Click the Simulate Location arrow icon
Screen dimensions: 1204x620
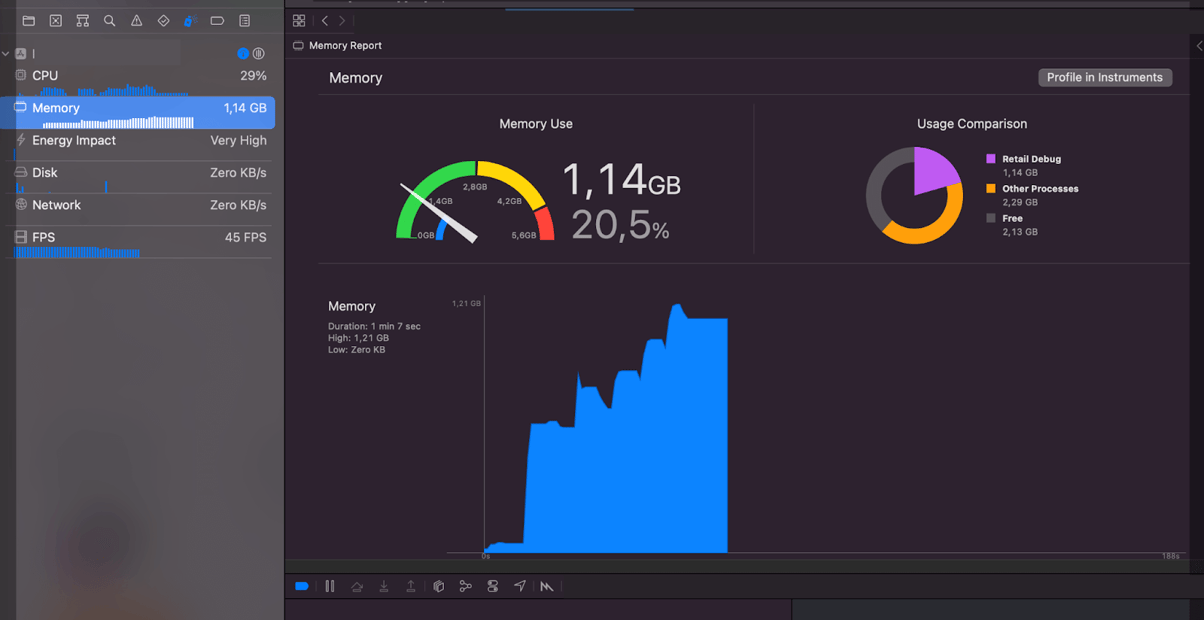(x=520, y=586)
